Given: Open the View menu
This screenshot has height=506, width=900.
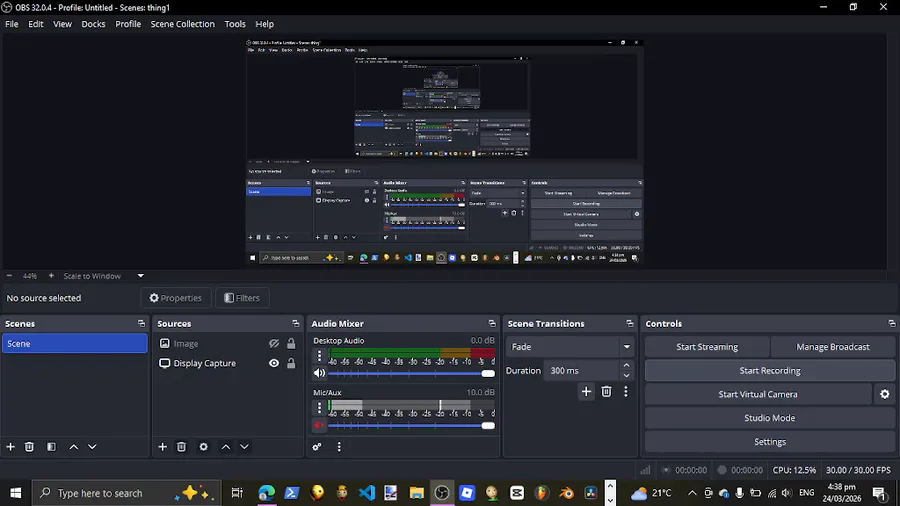Looking at the screenshot, I should tap(62, 24).
